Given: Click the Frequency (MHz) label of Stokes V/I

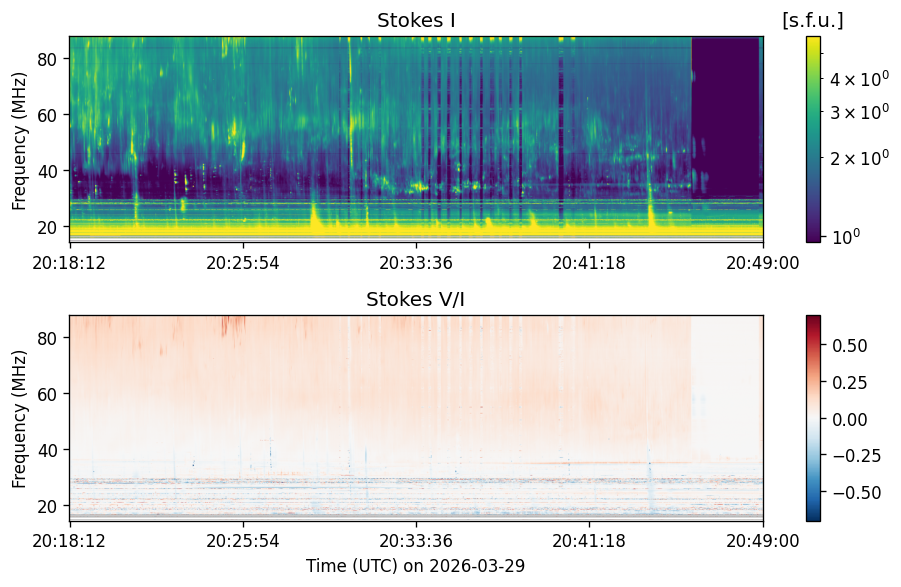Looking at the screenshot, I should [20, 419].
